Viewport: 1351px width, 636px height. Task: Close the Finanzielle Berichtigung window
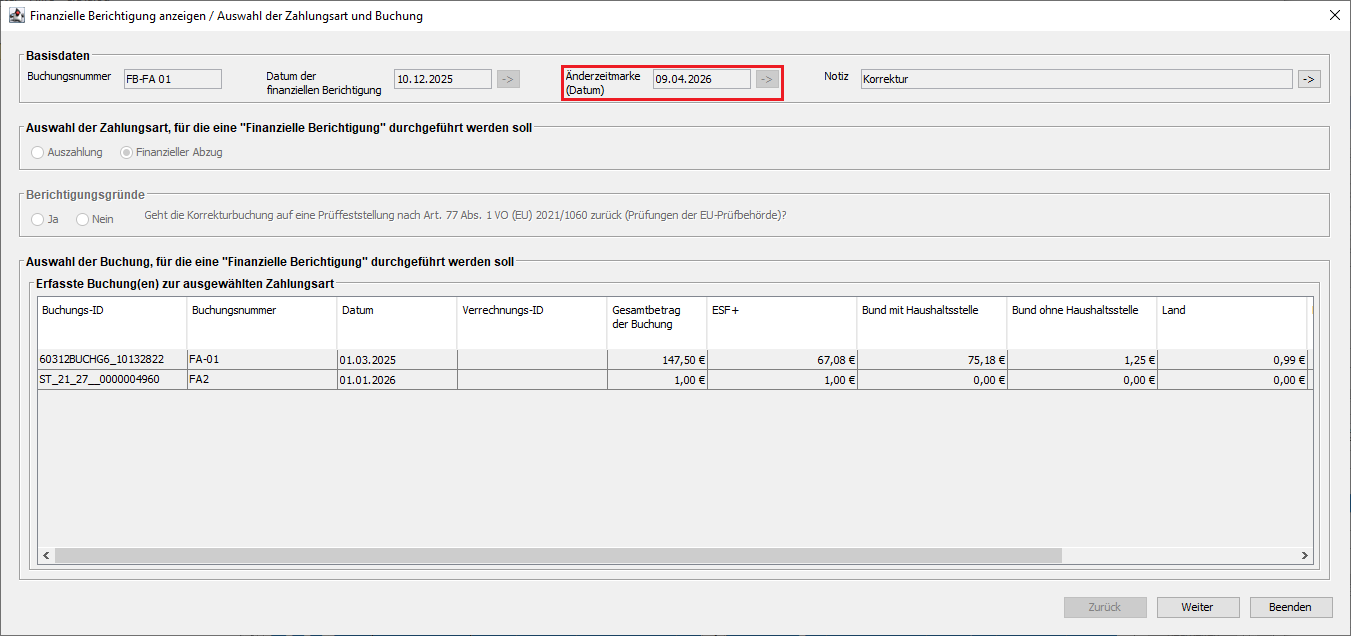[x=1334, y=16]
